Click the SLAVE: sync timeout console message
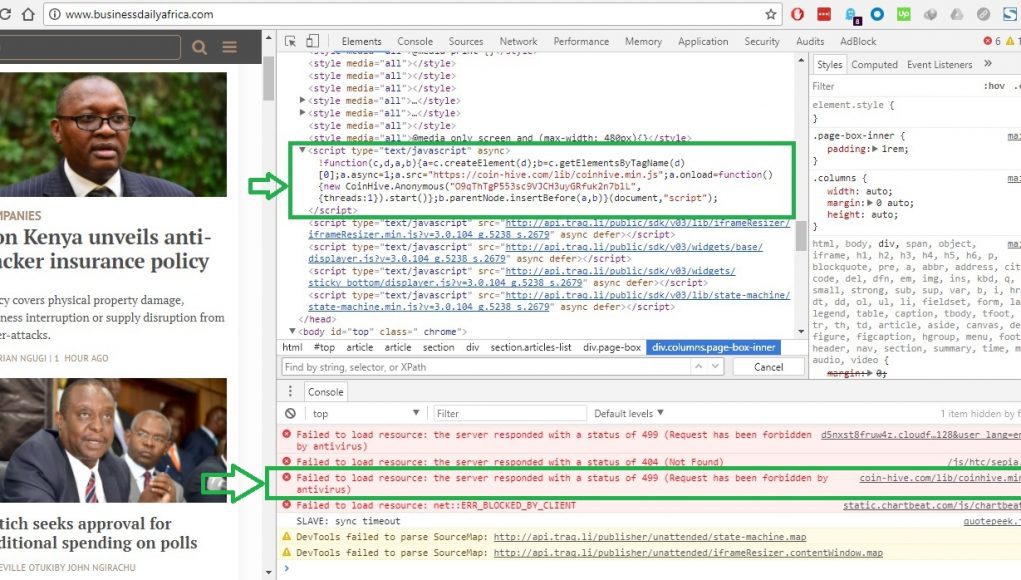The height and width of the screenshot is (580, 1021). coord(348,521)
